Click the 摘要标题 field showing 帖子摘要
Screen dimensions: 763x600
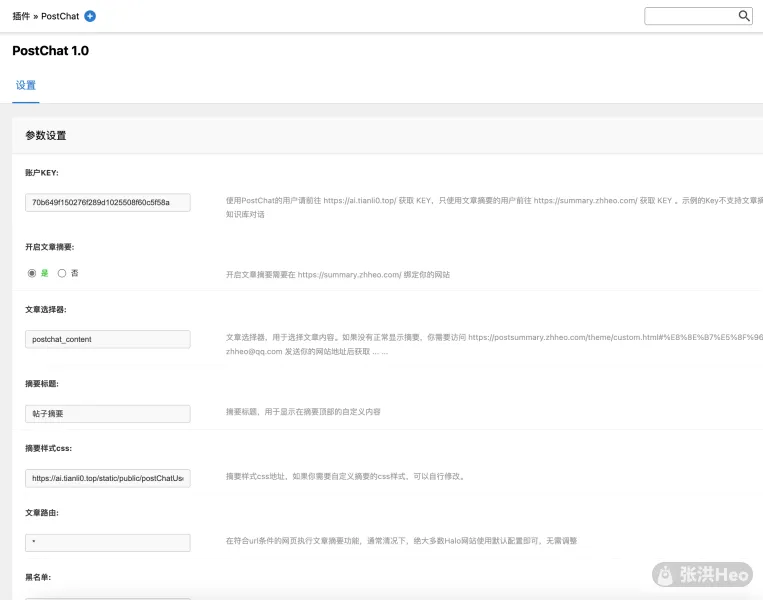(108, 414)
